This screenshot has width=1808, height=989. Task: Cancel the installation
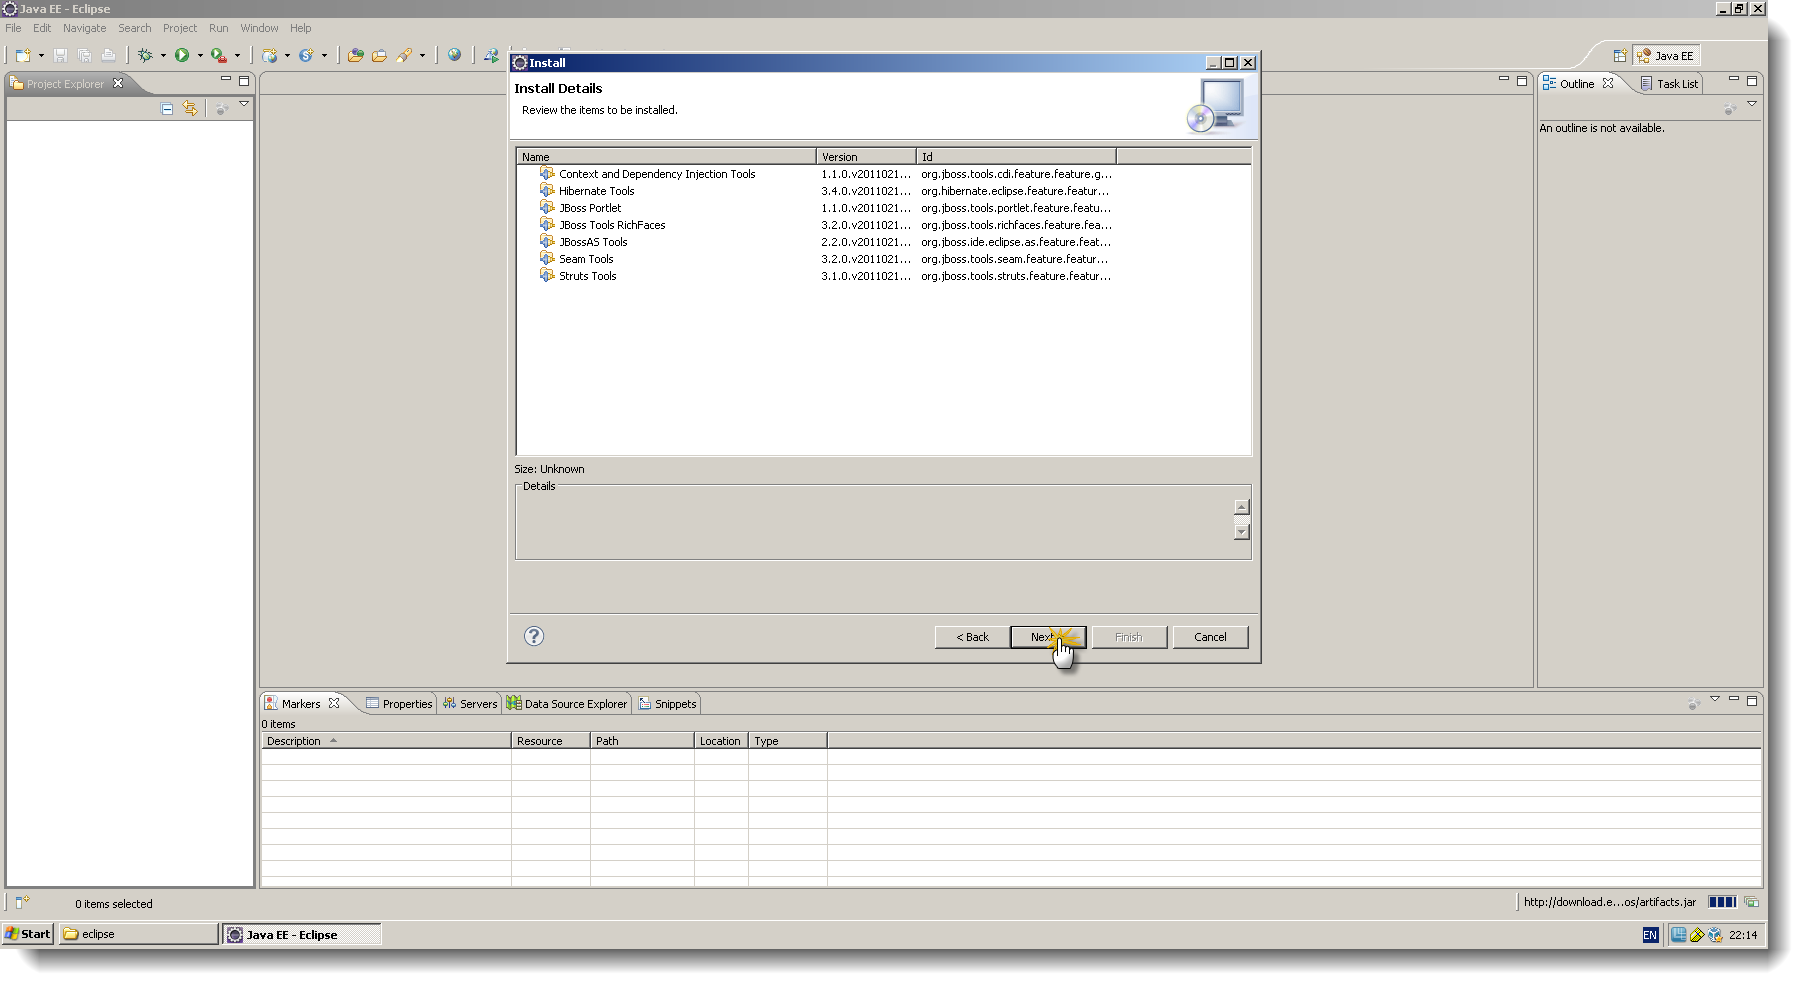(1210, 637)
